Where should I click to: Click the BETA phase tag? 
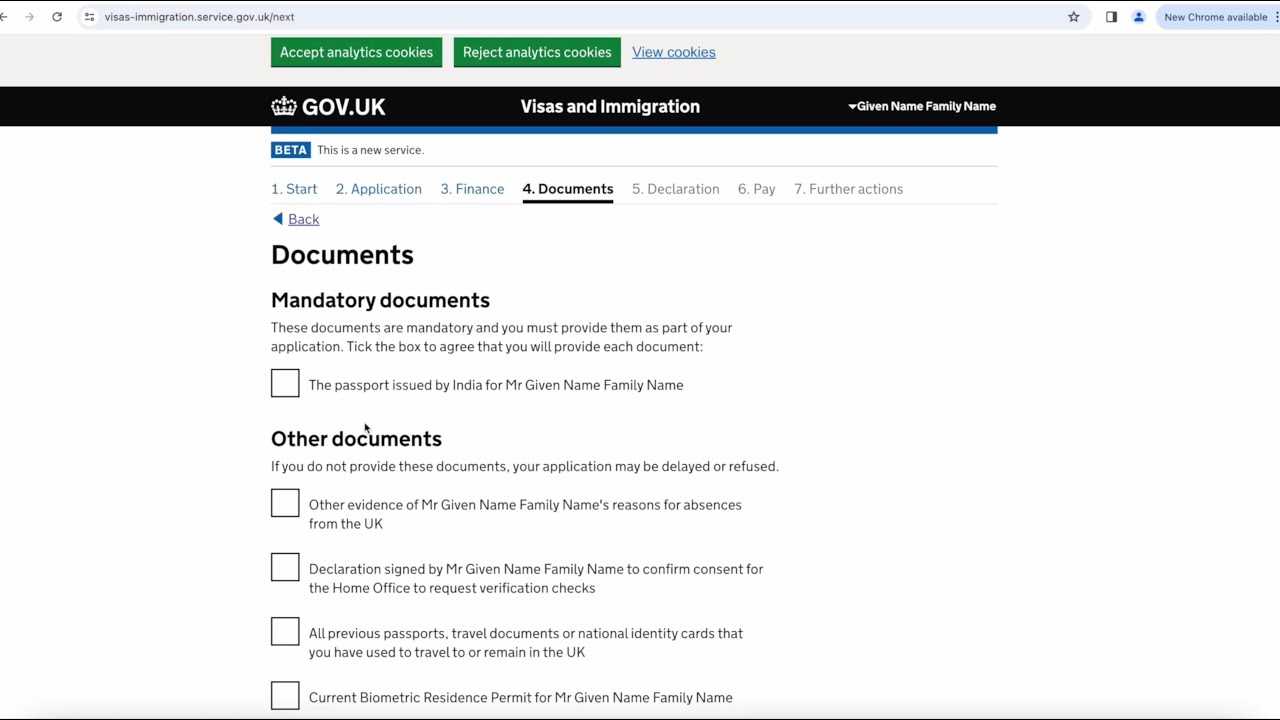(x=291, y=150)
